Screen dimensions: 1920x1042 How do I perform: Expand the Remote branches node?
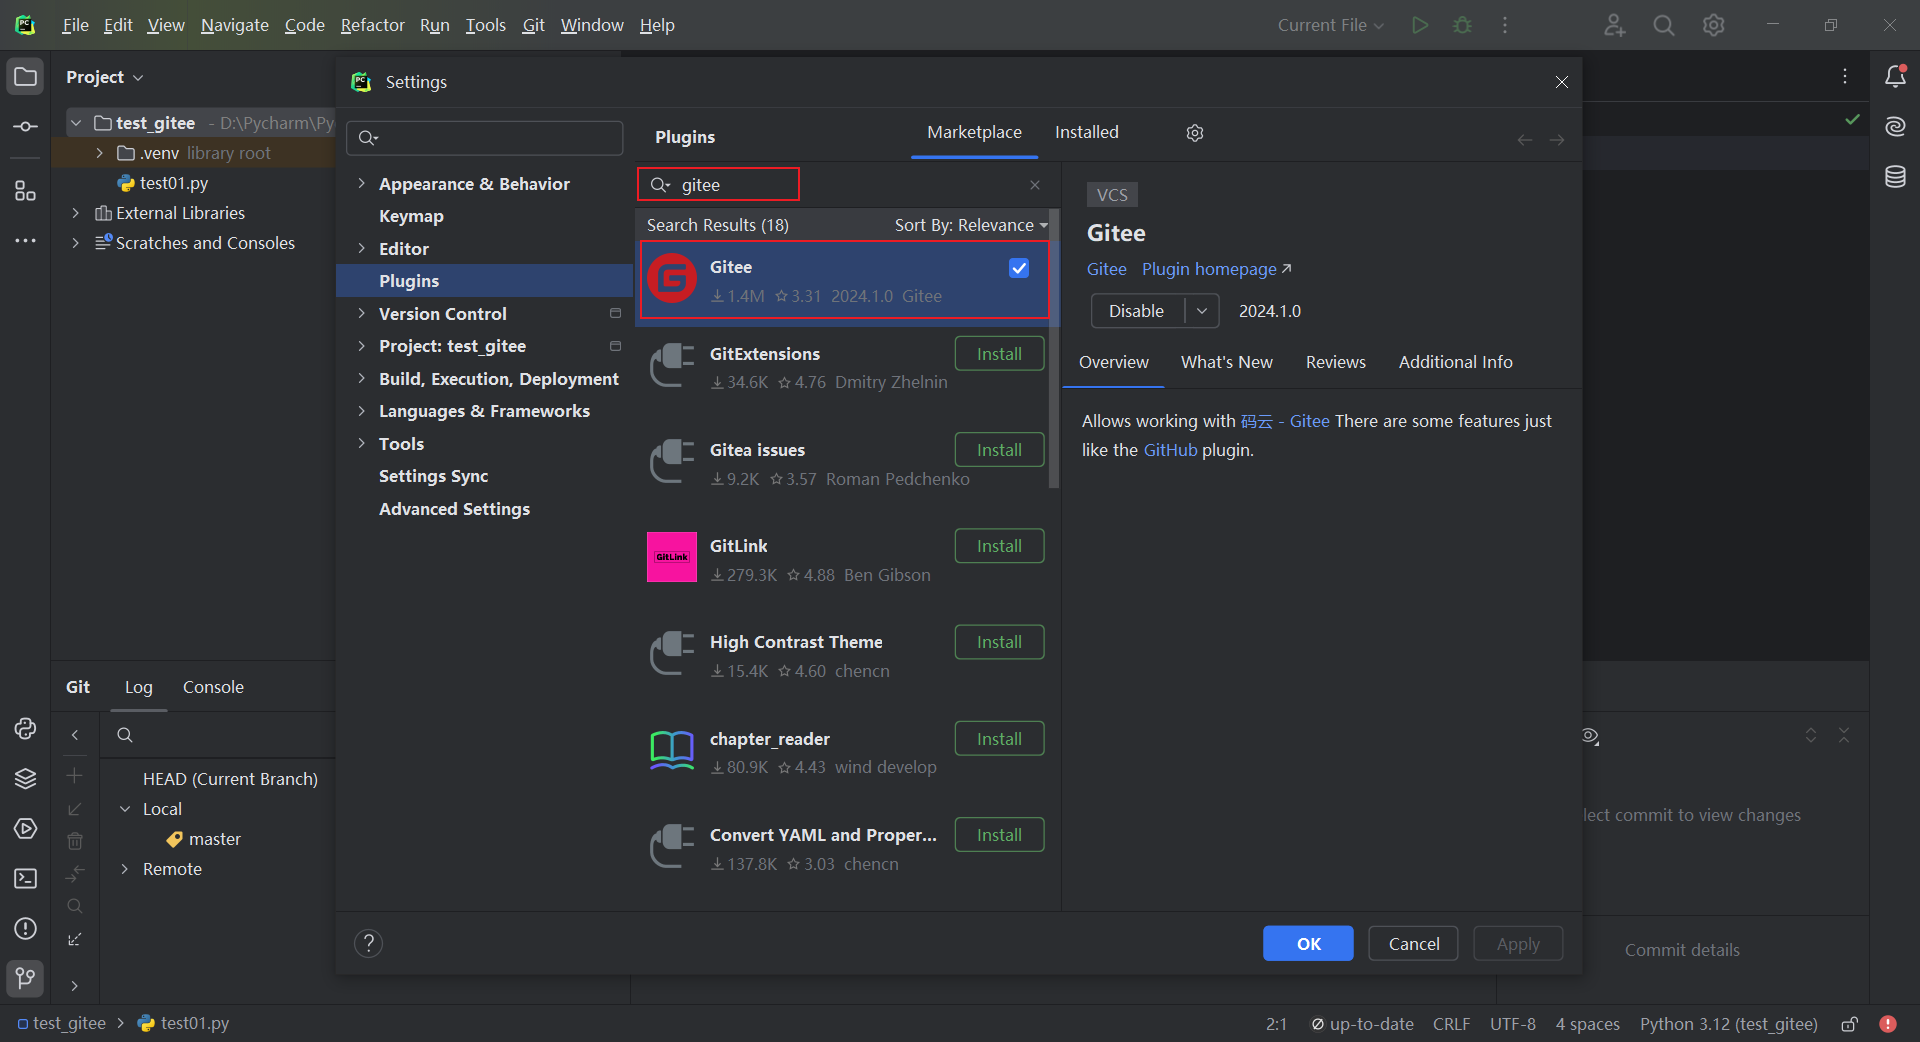click(x=125, y=869)
